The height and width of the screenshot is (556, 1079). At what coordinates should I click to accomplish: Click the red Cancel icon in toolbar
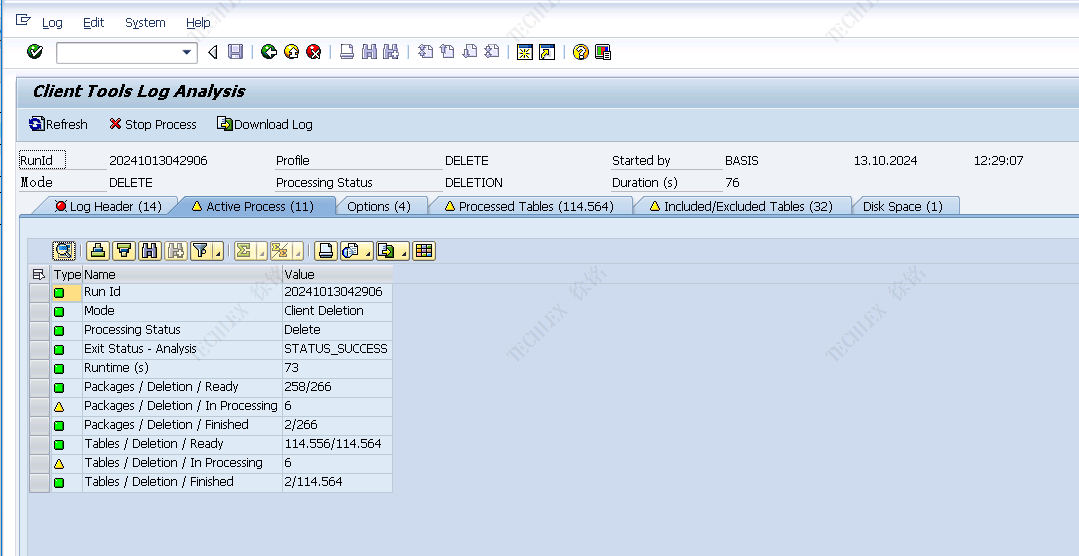tap(313, 52)
